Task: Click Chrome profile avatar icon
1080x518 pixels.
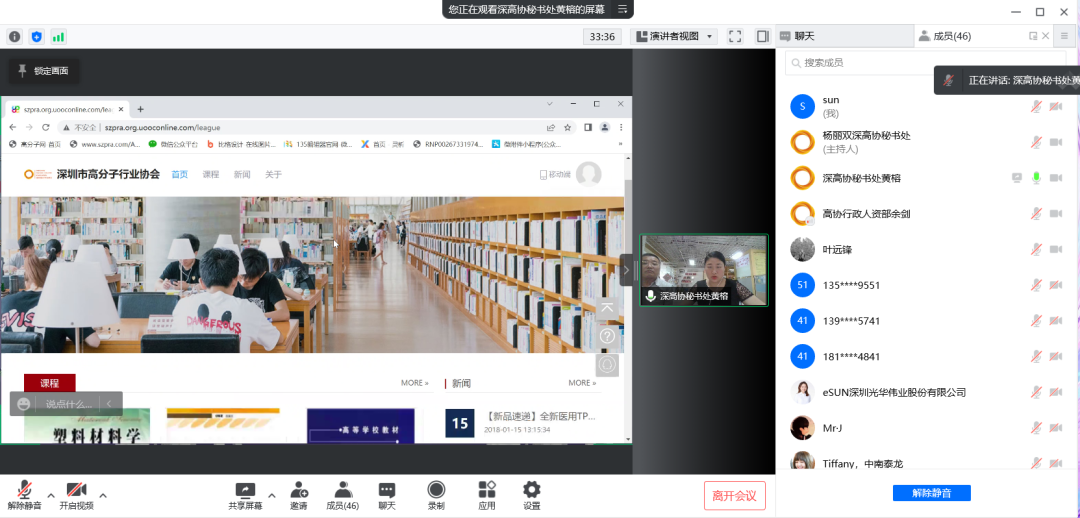Action: click(x=605, y=127)
